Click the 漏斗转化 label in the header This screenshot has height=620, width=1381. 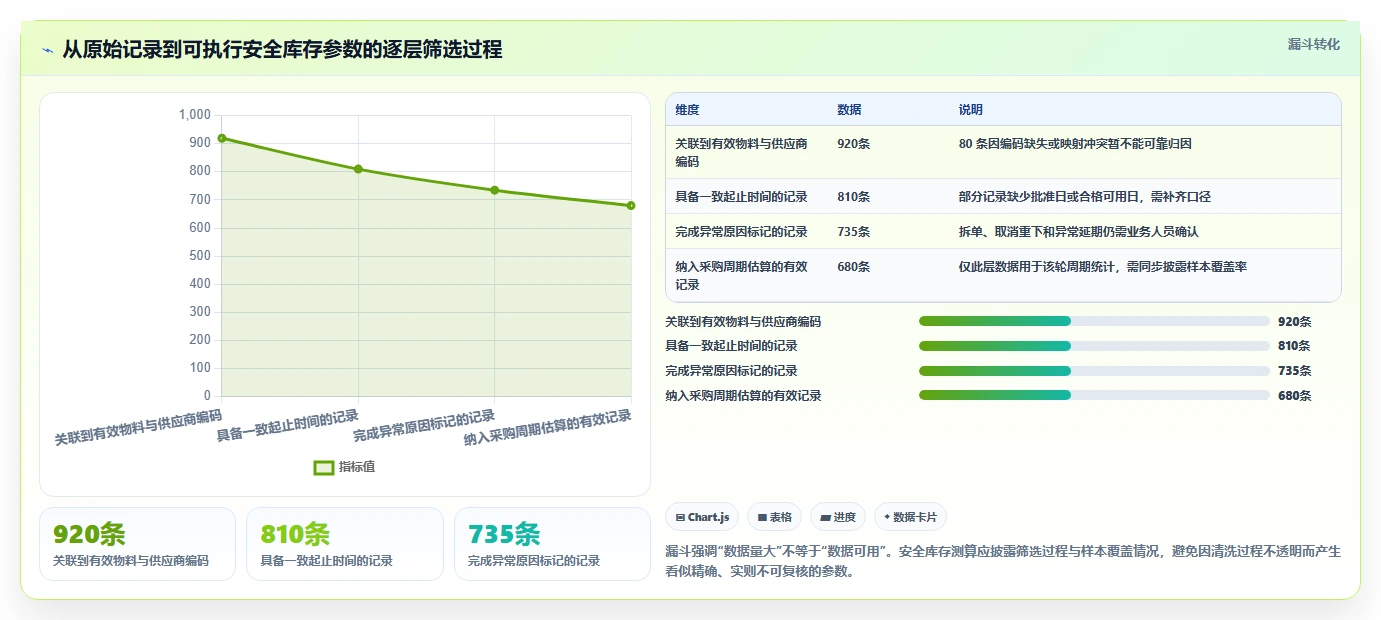(x=1313, y=44)
